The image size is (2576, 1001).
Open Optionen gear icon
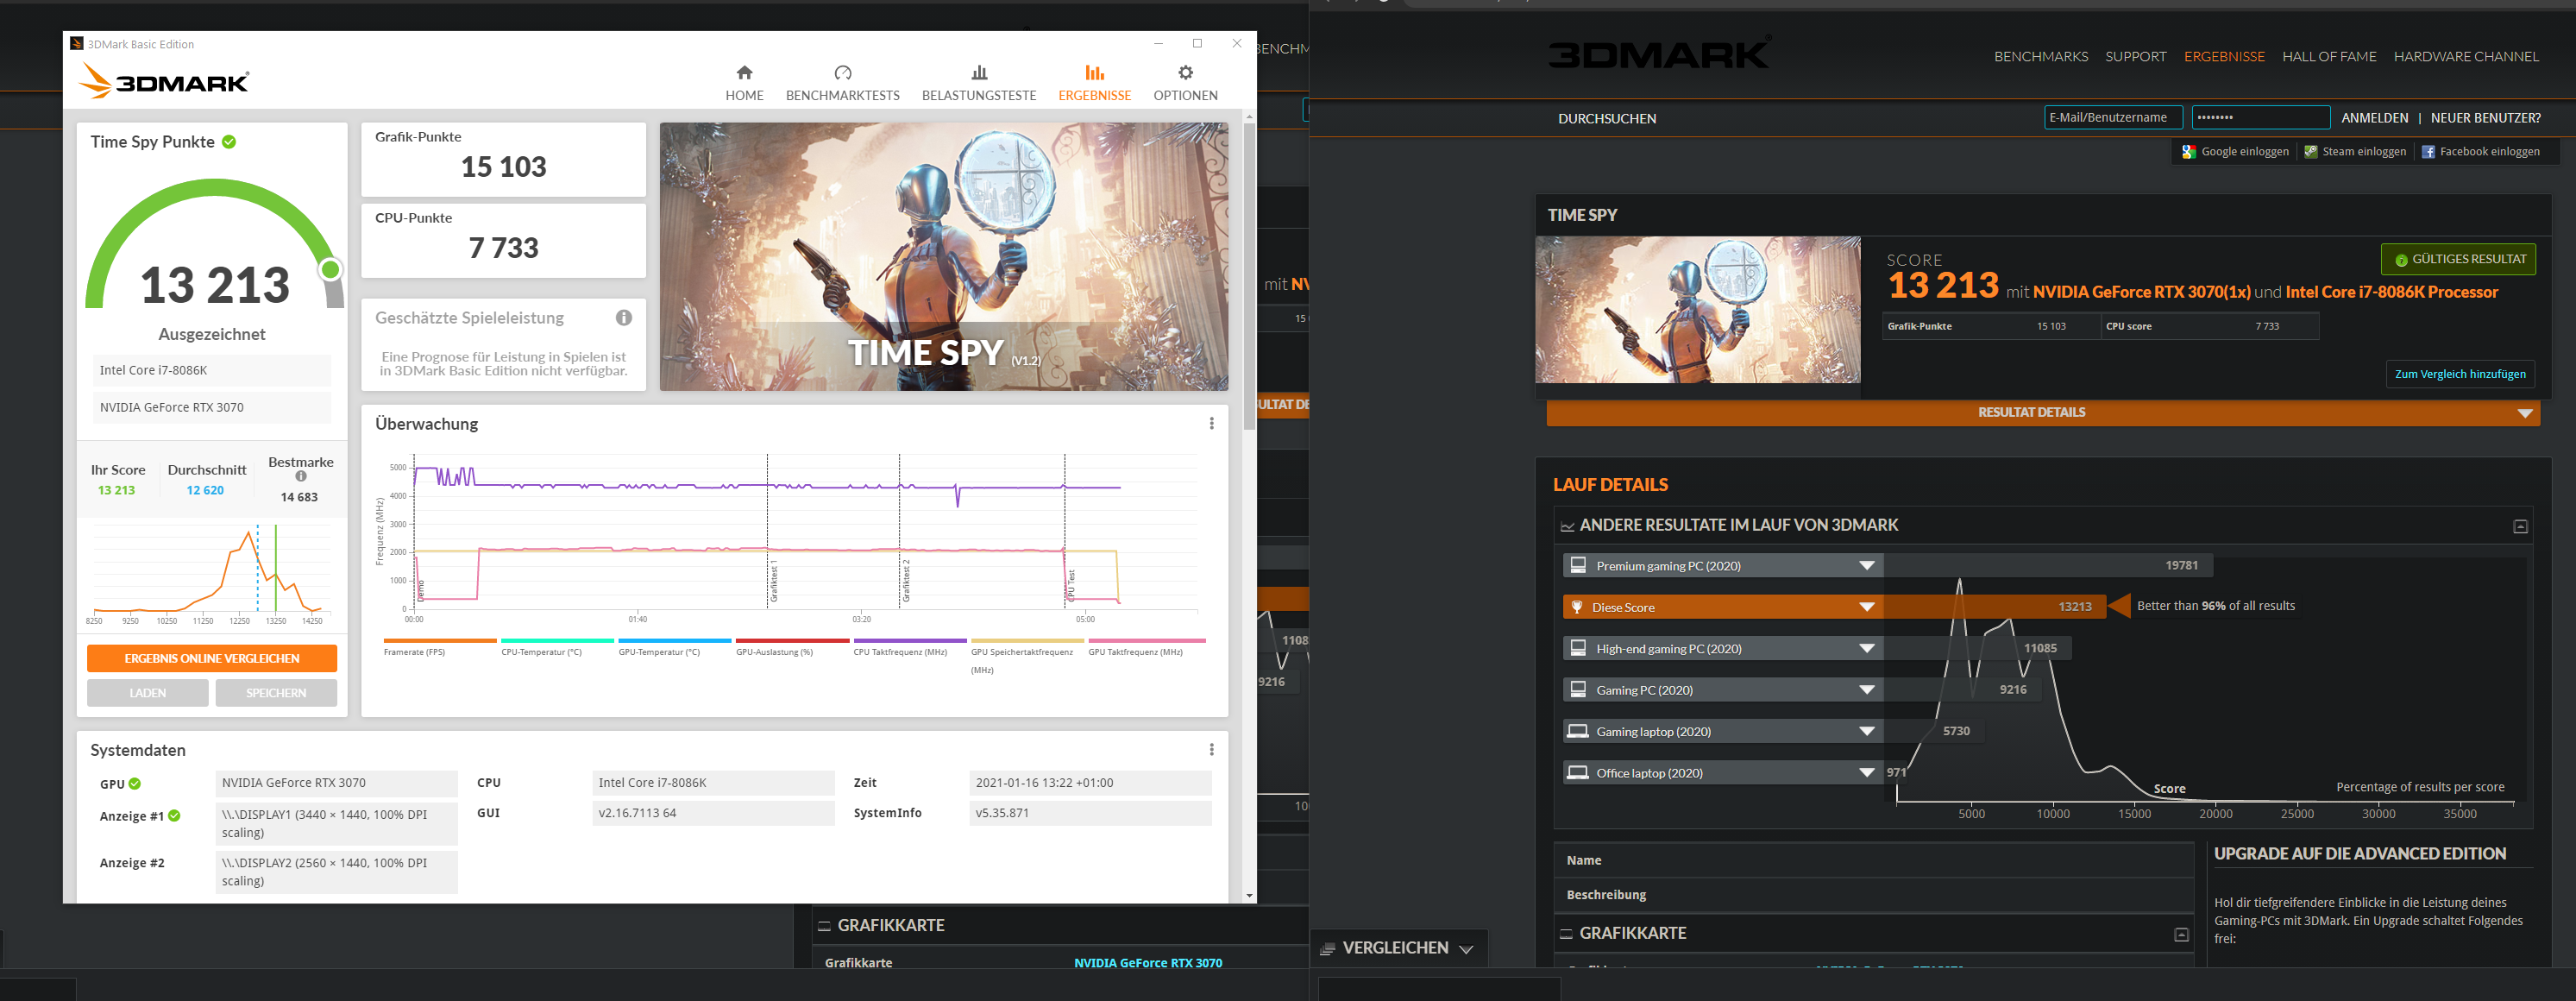point(1185,73)
